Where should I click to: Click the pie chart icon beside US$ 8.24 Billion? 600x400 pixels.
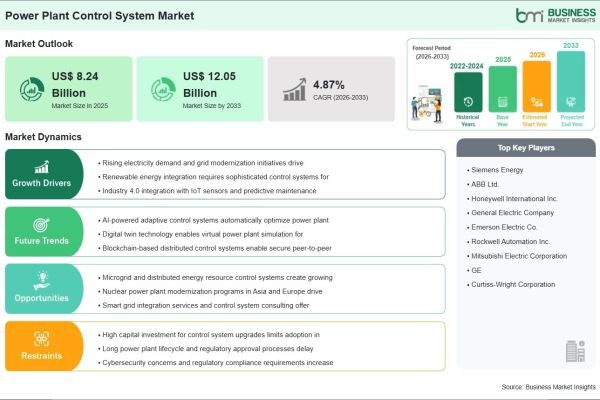coord(32,89)
